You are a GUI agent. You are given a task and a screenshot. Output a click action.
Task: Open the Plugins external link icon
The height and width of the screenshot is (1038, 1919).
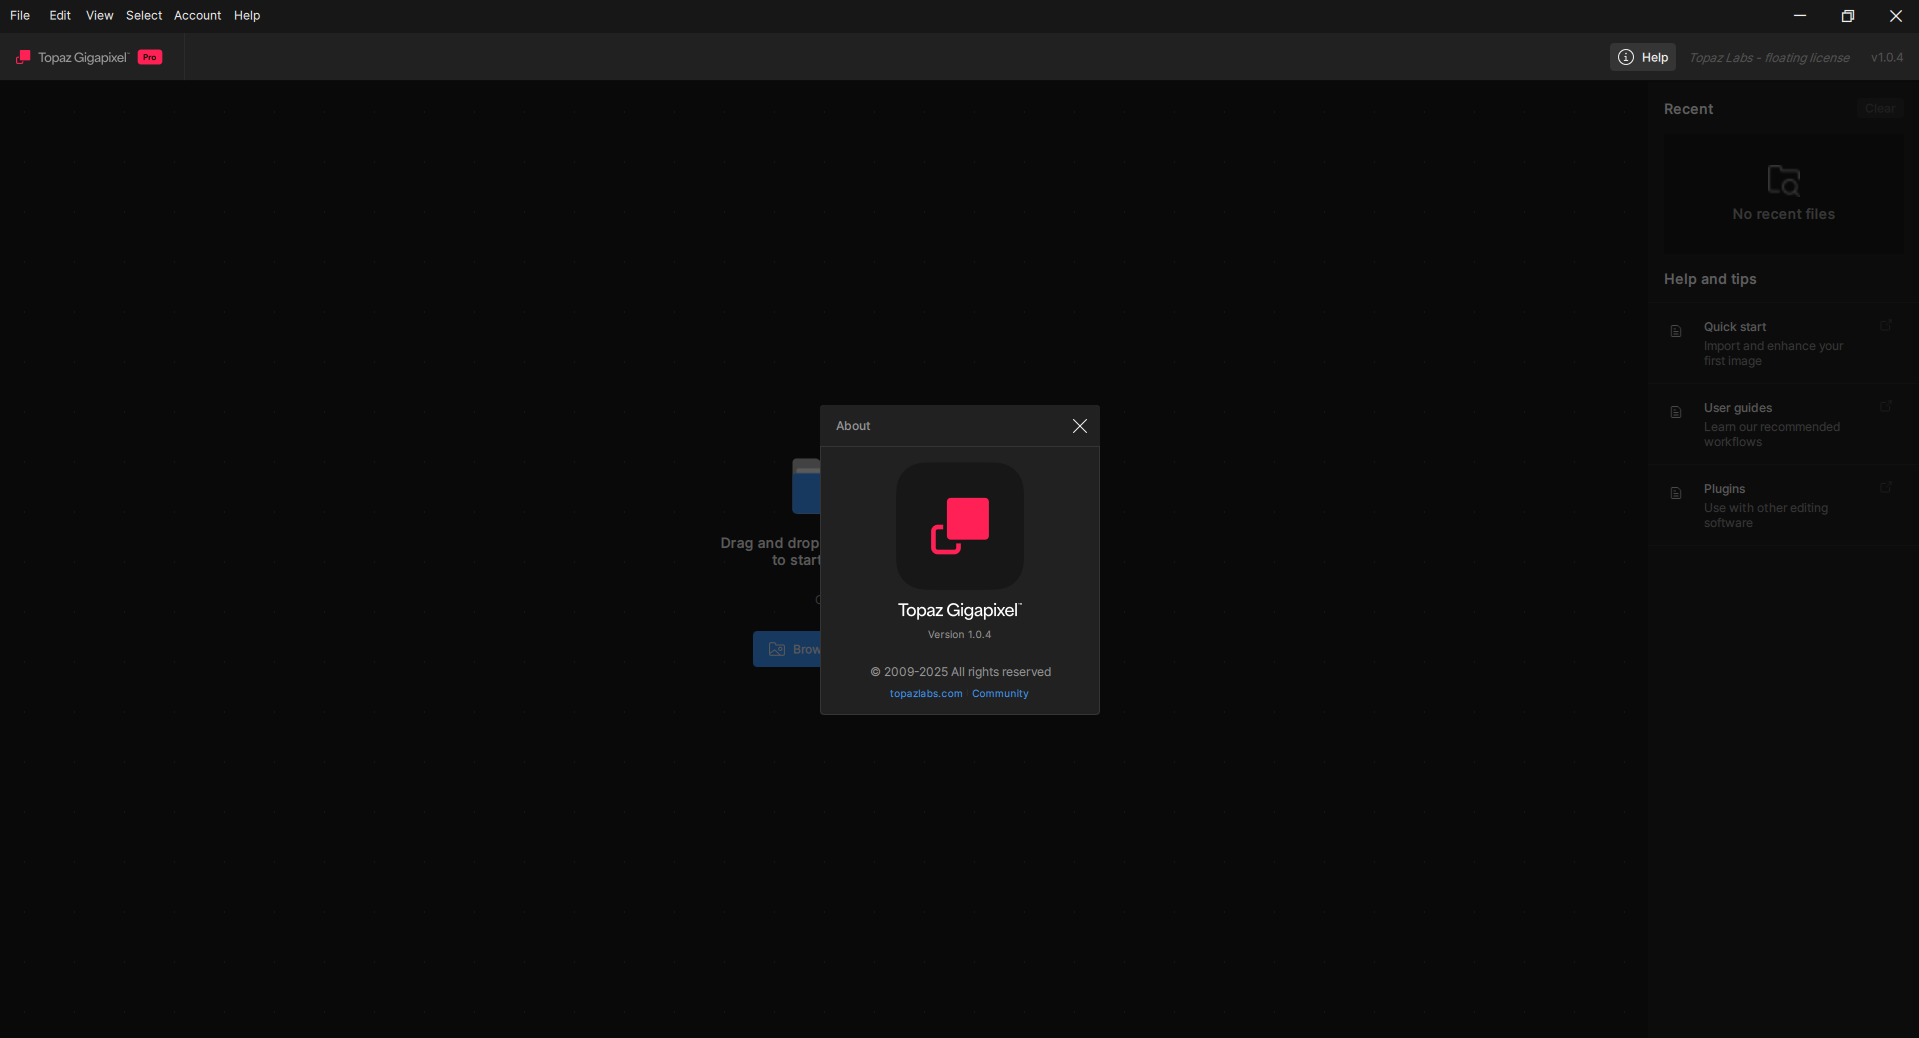1885,488
